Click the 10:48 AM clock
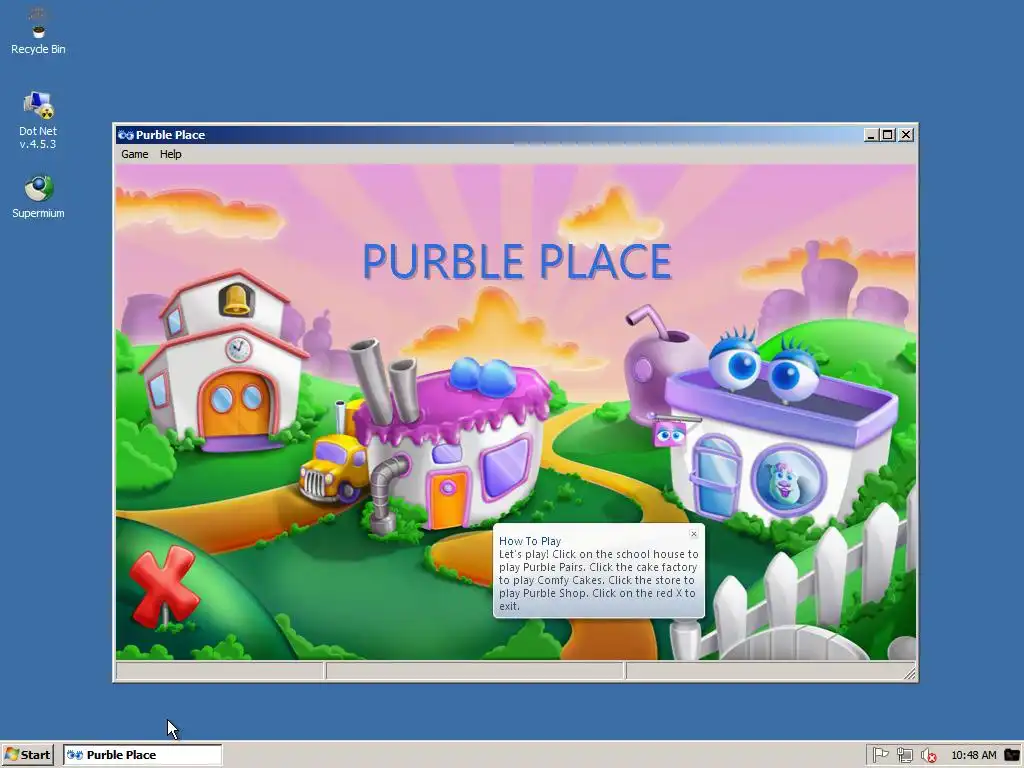The width and height of the screenshot is (1024, 768). (x=974, y=755)
